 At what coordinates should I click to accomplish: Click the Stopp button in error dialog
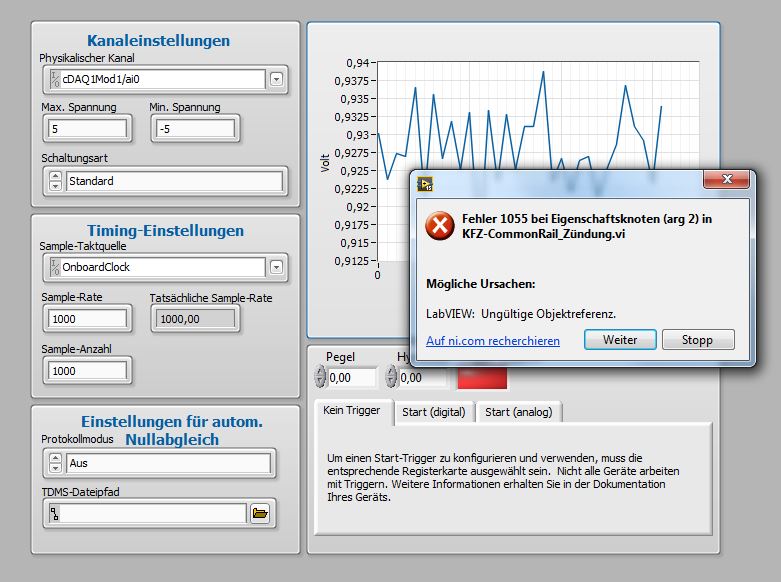tap(698, 340)
